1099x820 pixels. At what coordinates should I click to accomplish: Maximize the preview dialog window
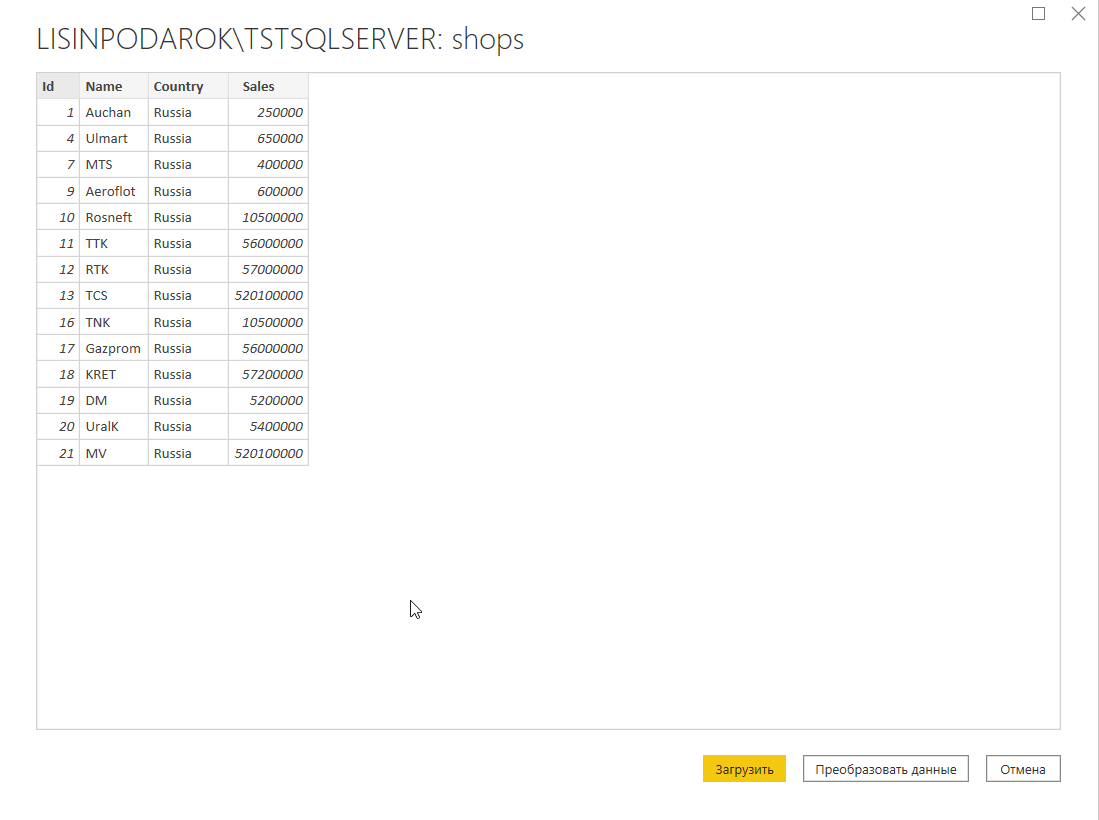1038,13
